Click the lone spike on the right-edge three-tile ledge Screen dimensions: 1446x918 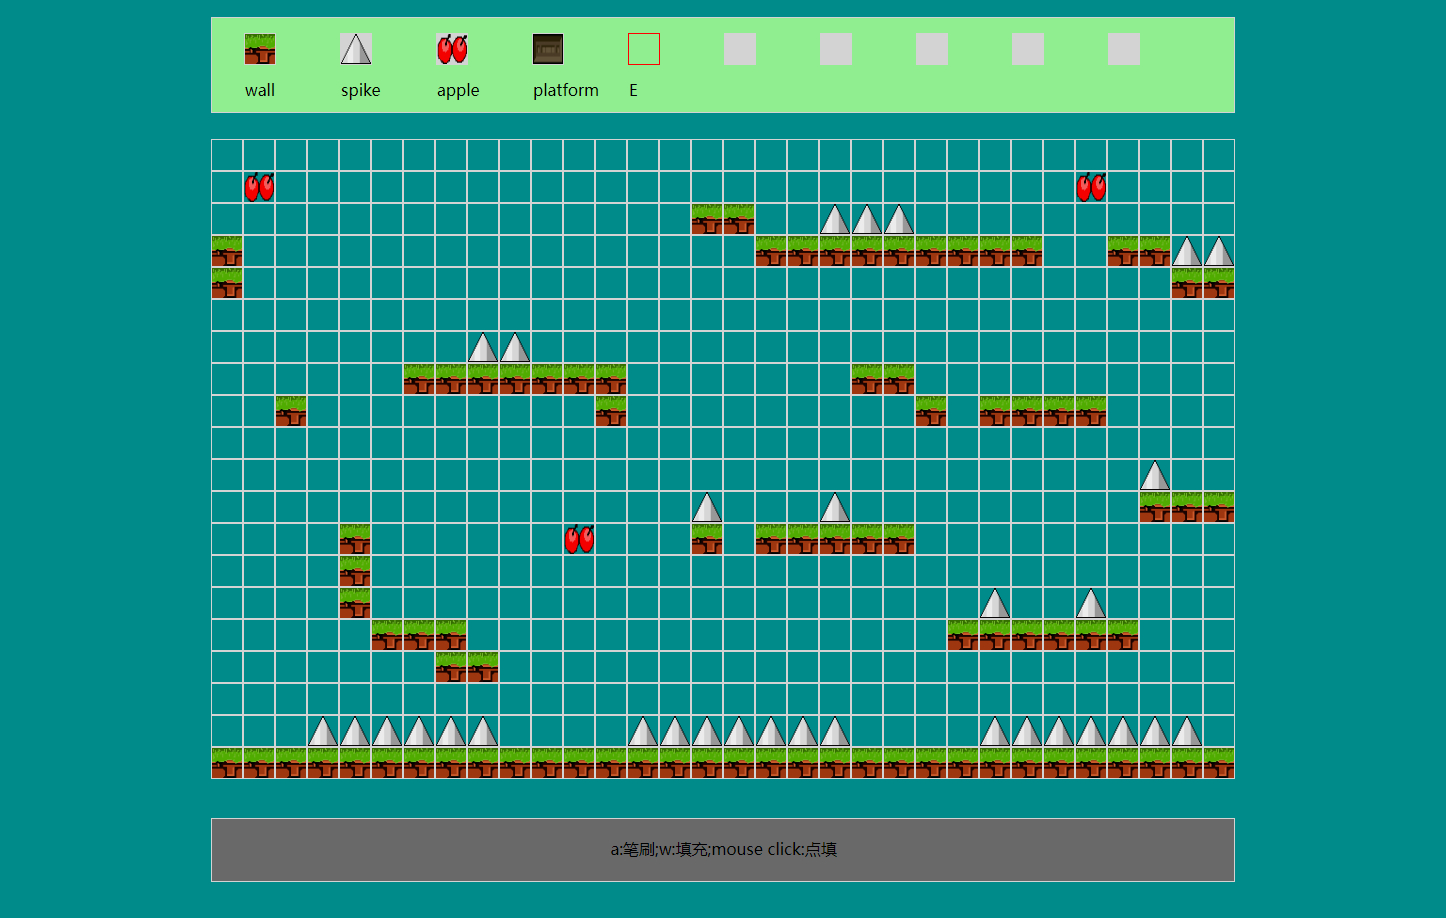pyautogui.click(x=1155, y=475)
